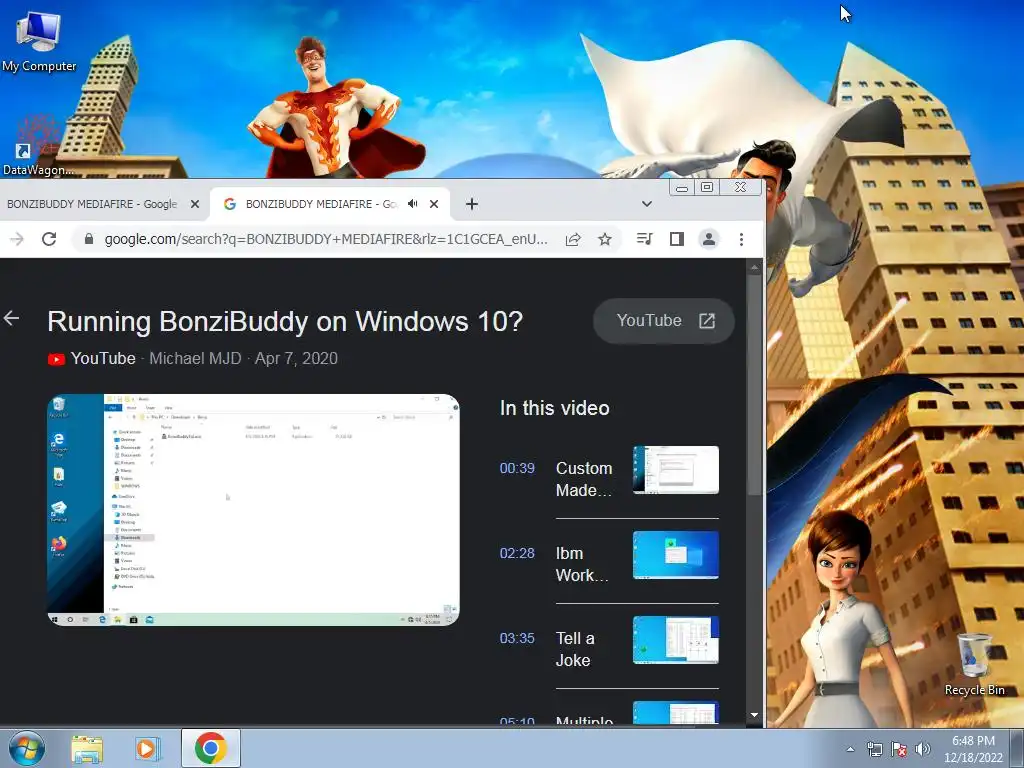Mute audio on the second BONZIBUDDY tab
The width and height of the screenshot is (1024, 768).
point(412,204)
